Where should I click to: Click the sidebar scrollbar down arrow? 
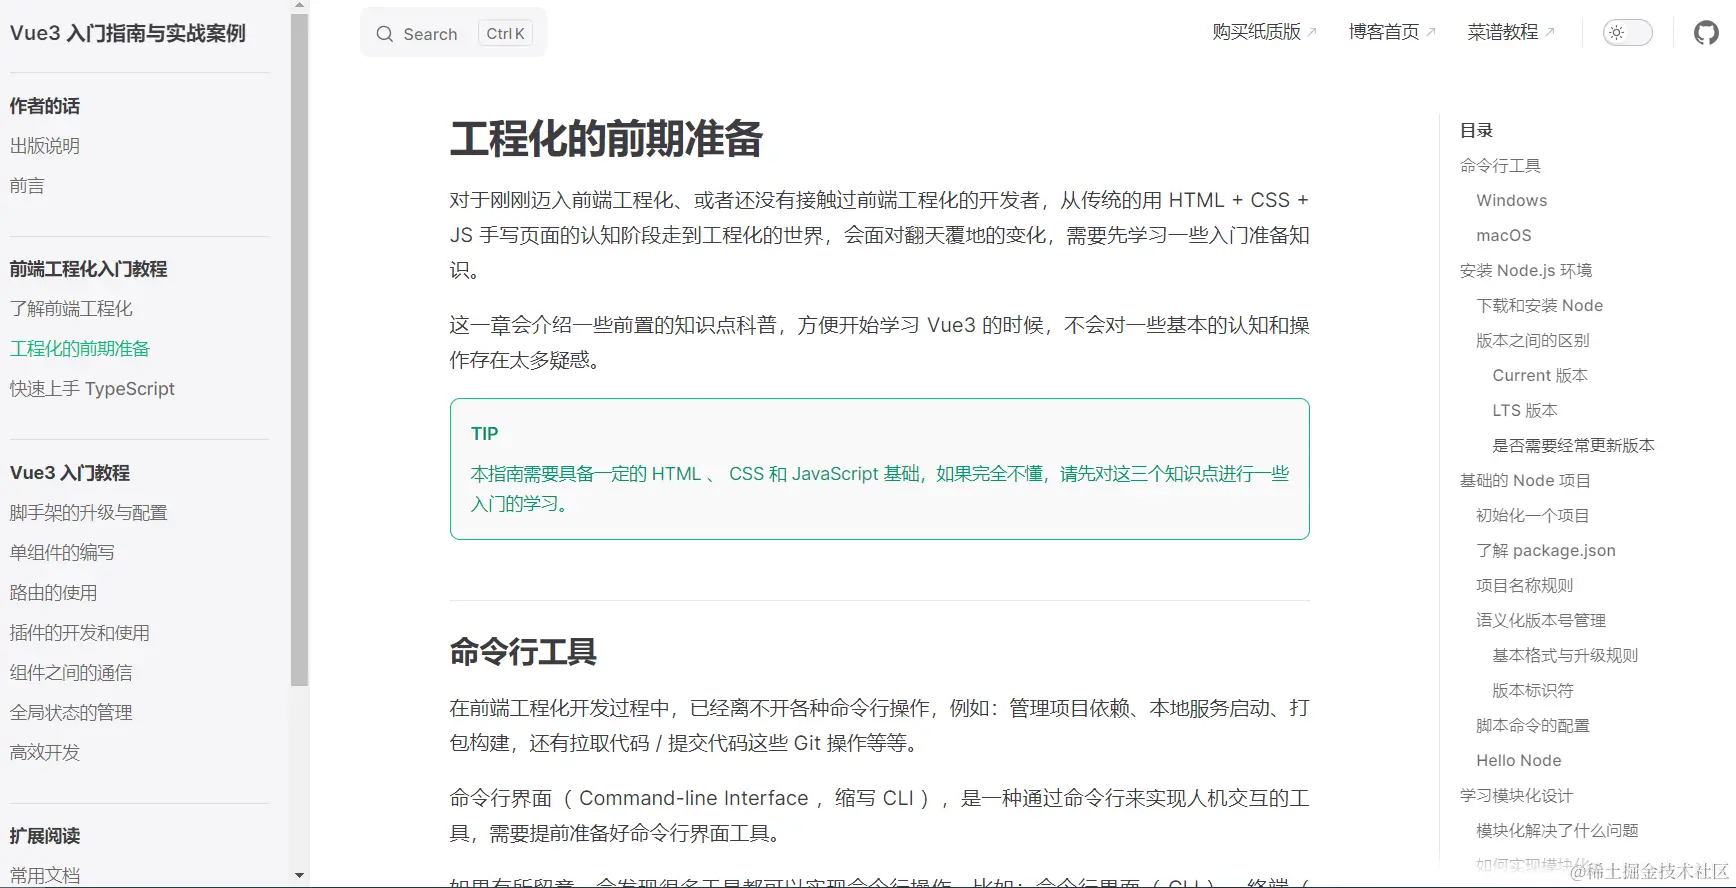300,876
